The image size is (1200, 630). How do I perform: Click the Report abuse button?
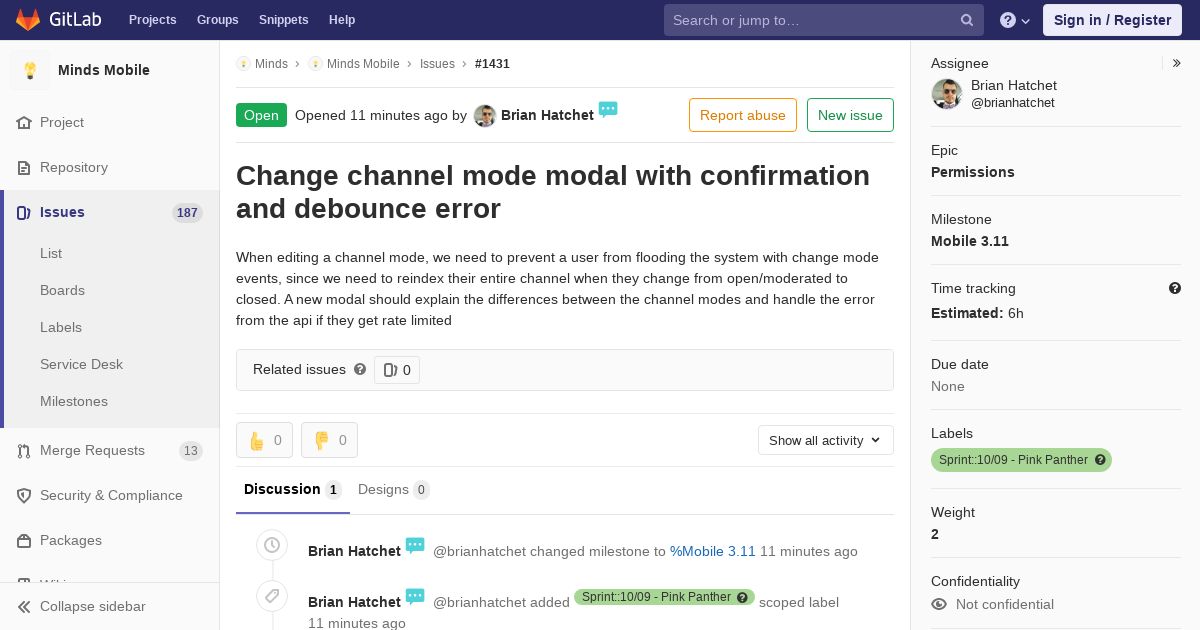(x=743, y=115)
